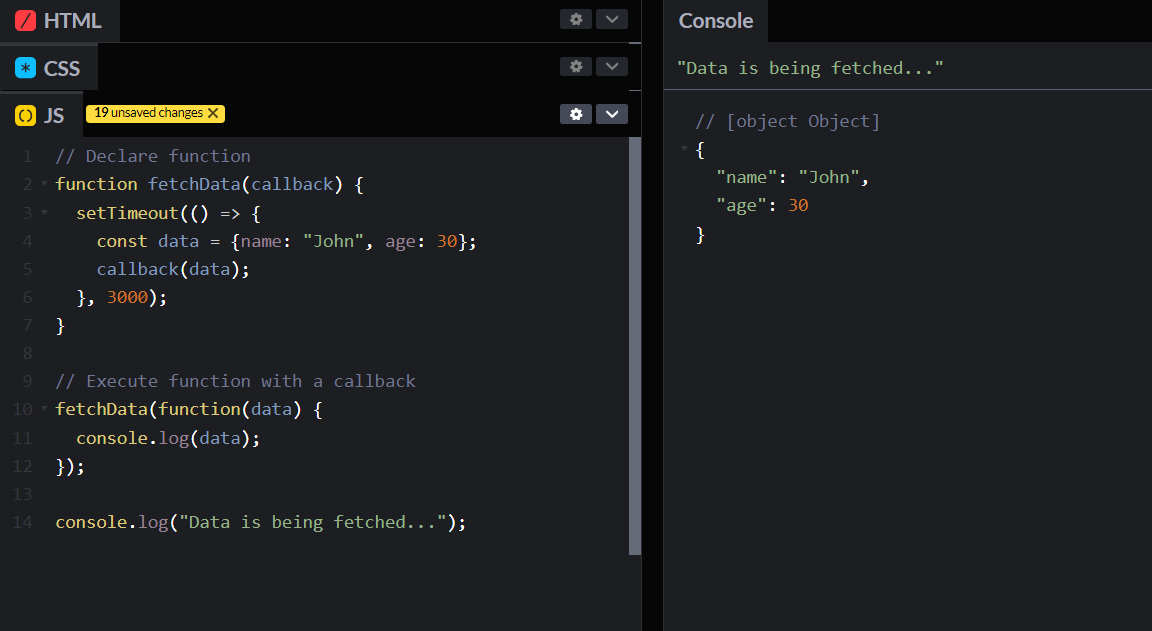
Task: Click the JS editor vertical scrollbar
Action: (635, 345)
